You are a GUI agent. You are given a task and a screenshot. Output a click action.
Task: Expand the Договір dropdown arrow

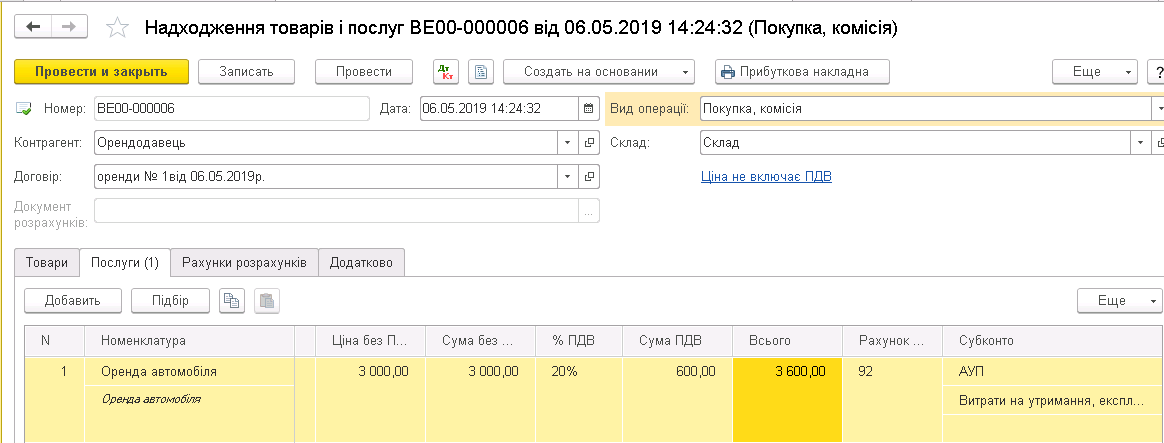(568, 177)
